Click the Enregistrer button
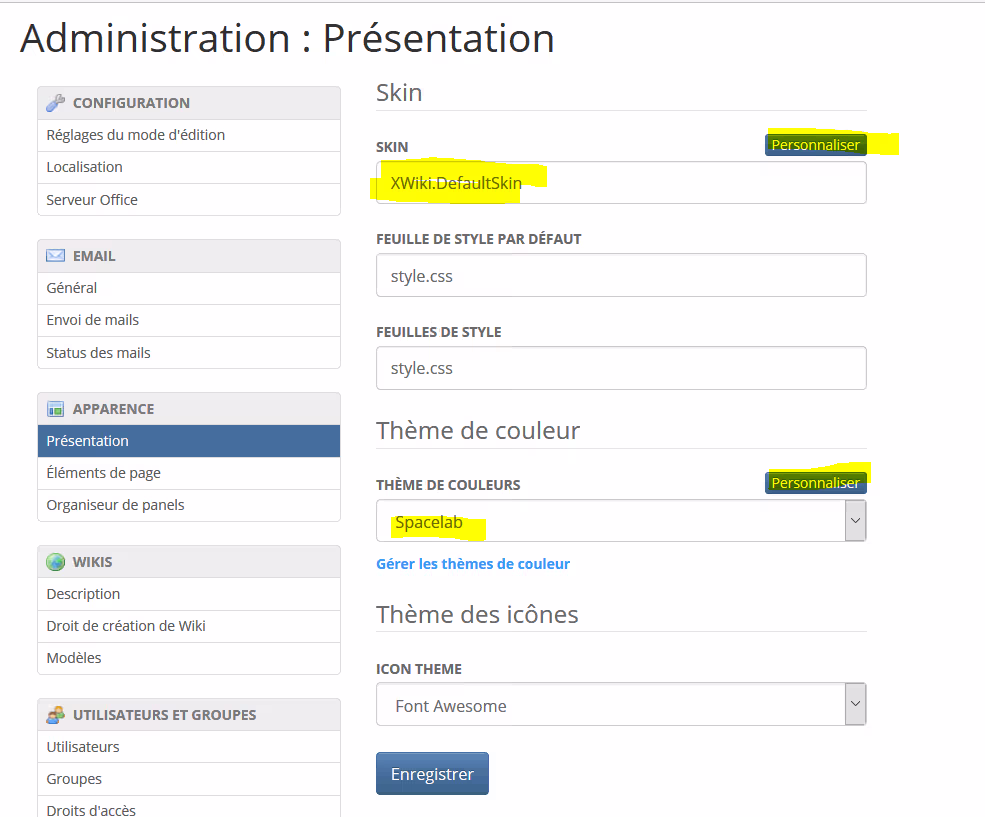985x817 pixels. tap(432, 774)
